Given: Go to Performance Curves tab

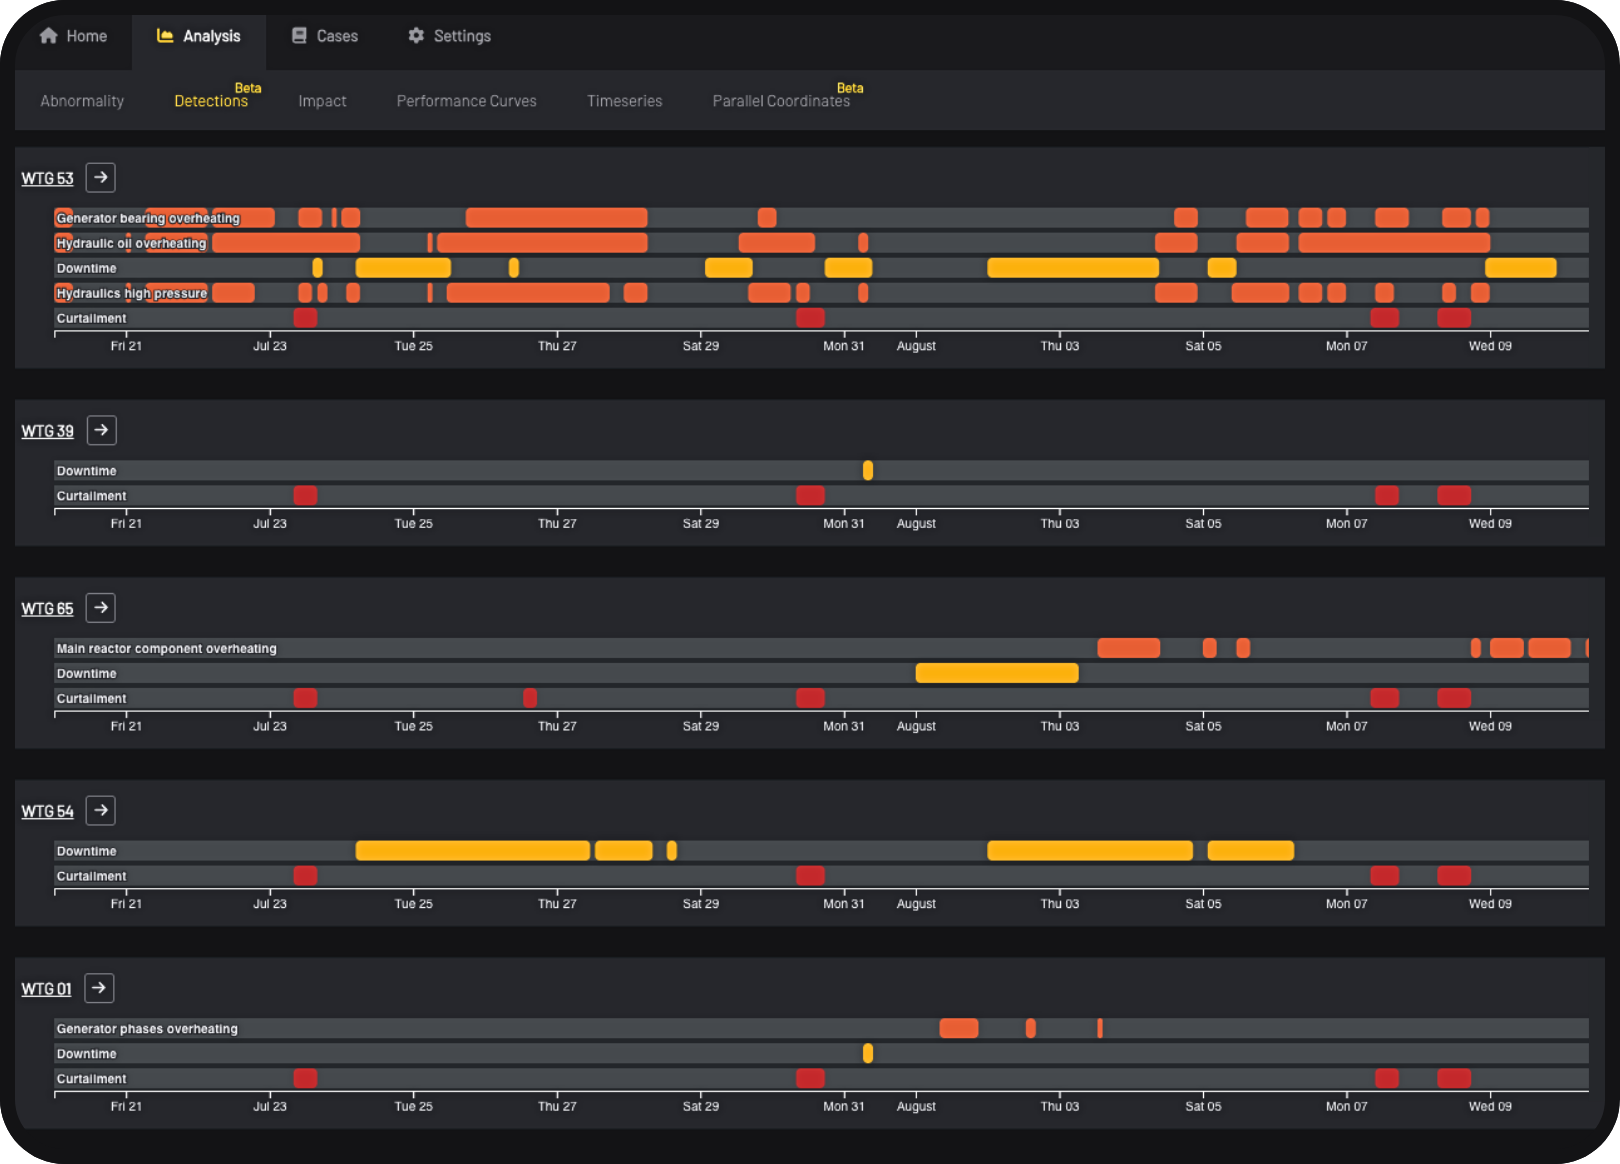Looking at the screenshot, I should click(x=466, y=101).
